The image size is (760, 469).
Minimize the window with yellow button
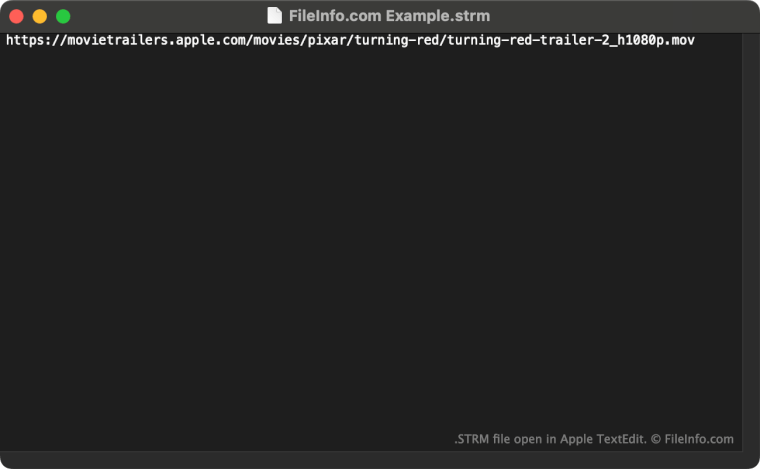40,16
